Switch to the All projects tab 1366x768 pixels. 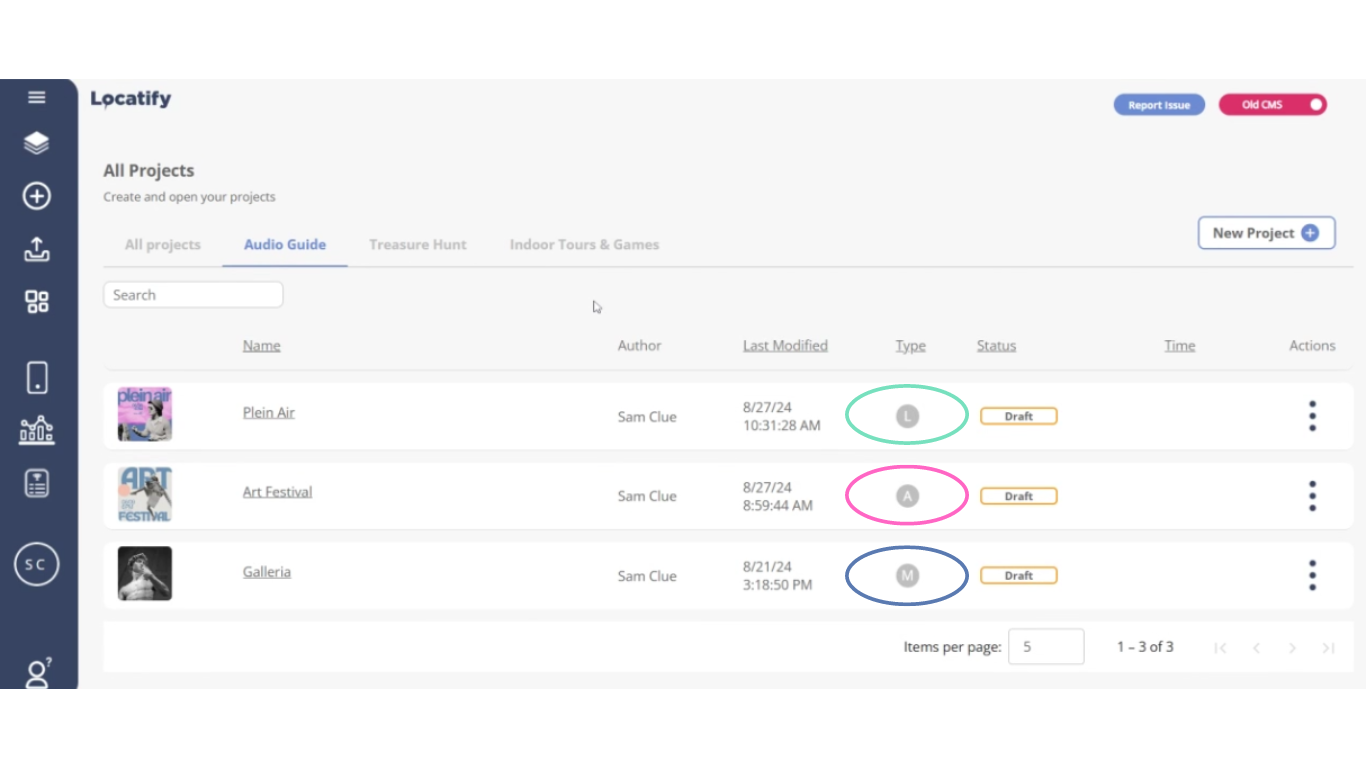point(163,244)
